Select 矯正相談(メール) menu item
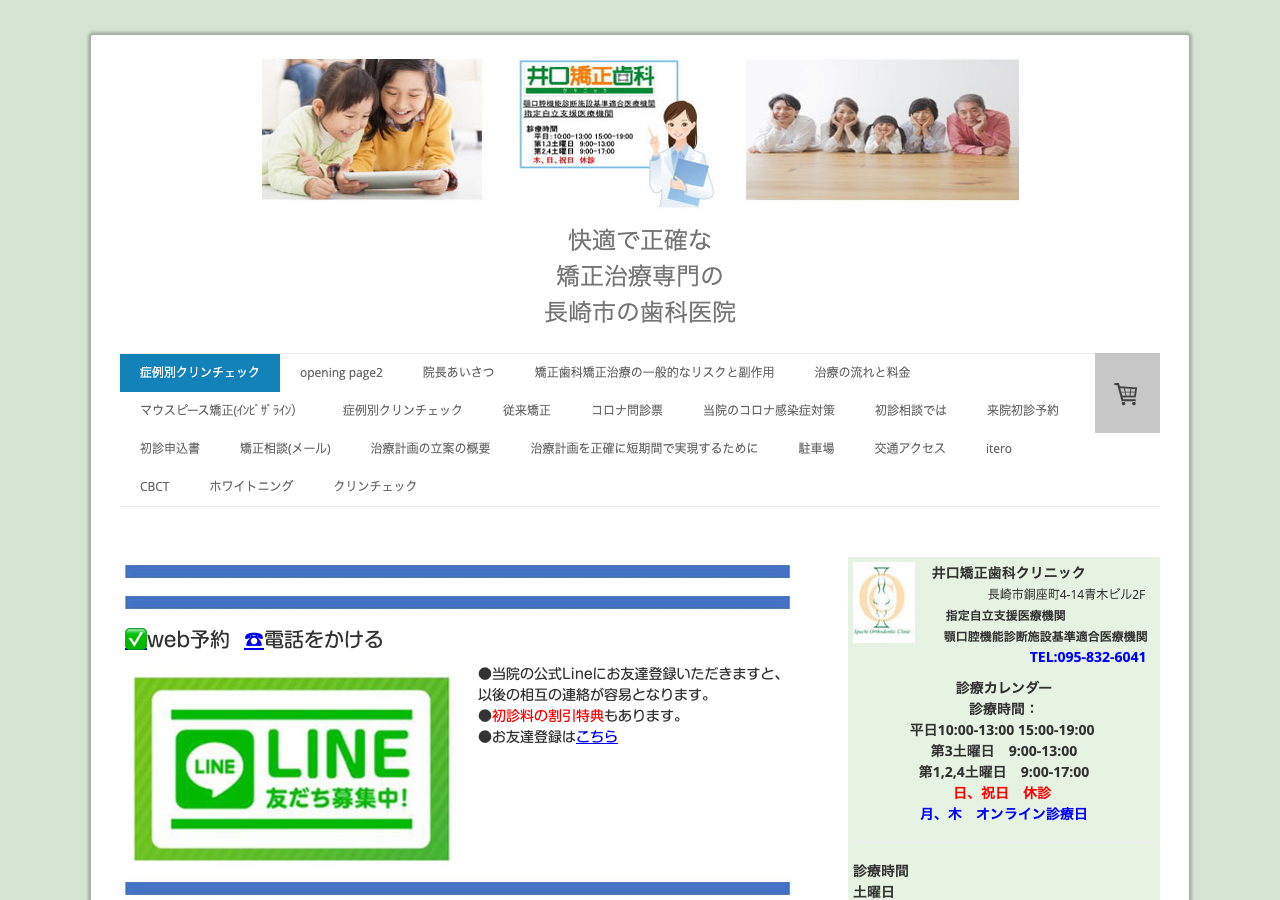Image resolution: width=1280 pixels, height=900 pixels. point(285,448)
